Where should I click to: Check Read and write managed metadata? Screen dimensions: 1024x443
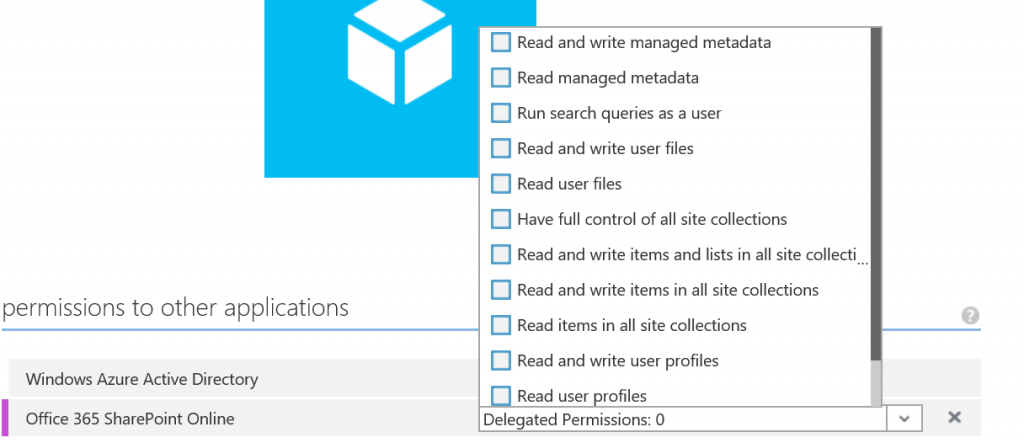pos(501,43)
